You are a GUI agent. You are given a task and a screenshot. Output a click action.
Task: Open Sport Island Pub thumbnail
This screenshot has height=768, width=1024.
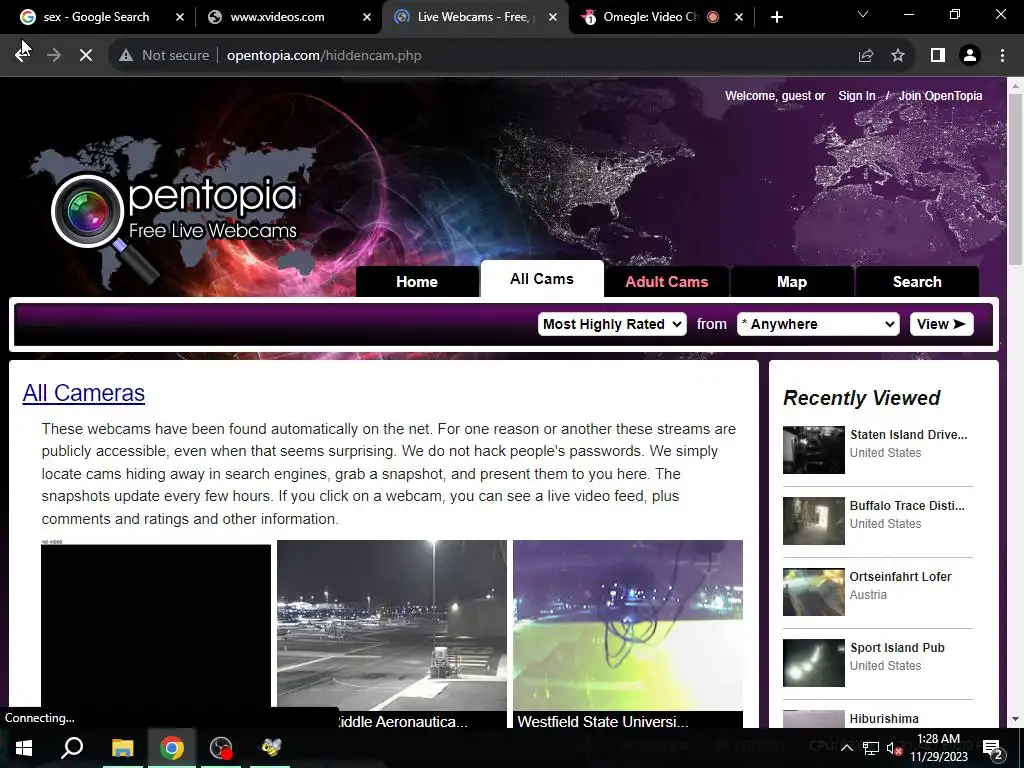(x=814, y=663)
